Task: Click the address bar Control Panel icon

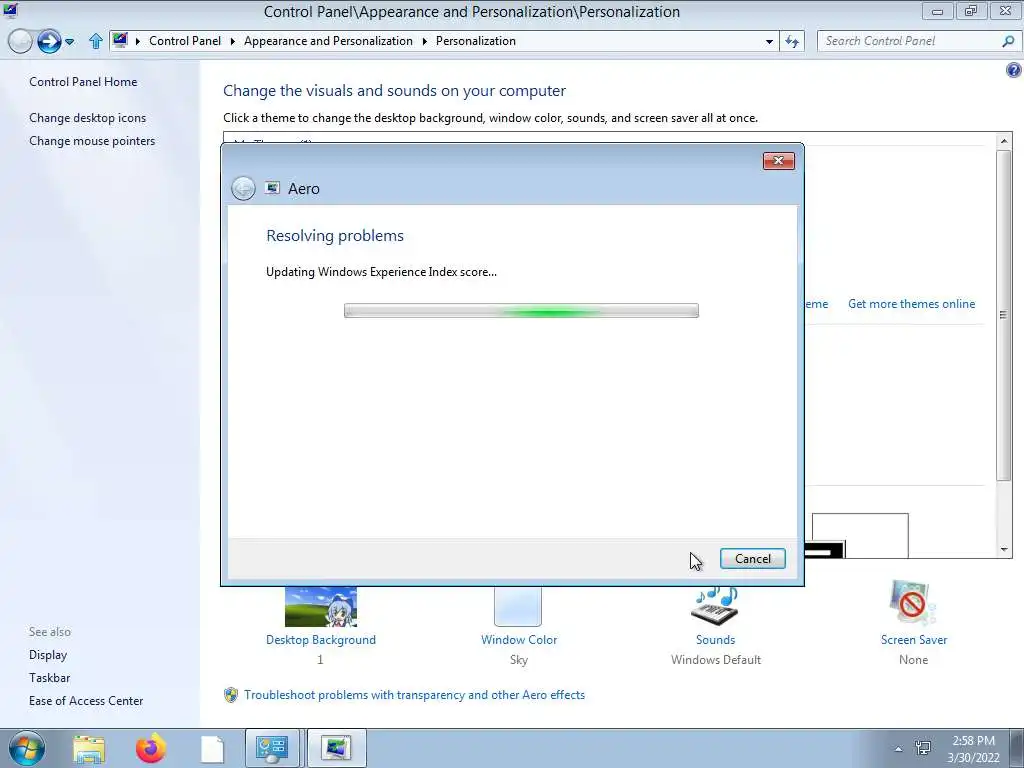Action: point(120,40)
